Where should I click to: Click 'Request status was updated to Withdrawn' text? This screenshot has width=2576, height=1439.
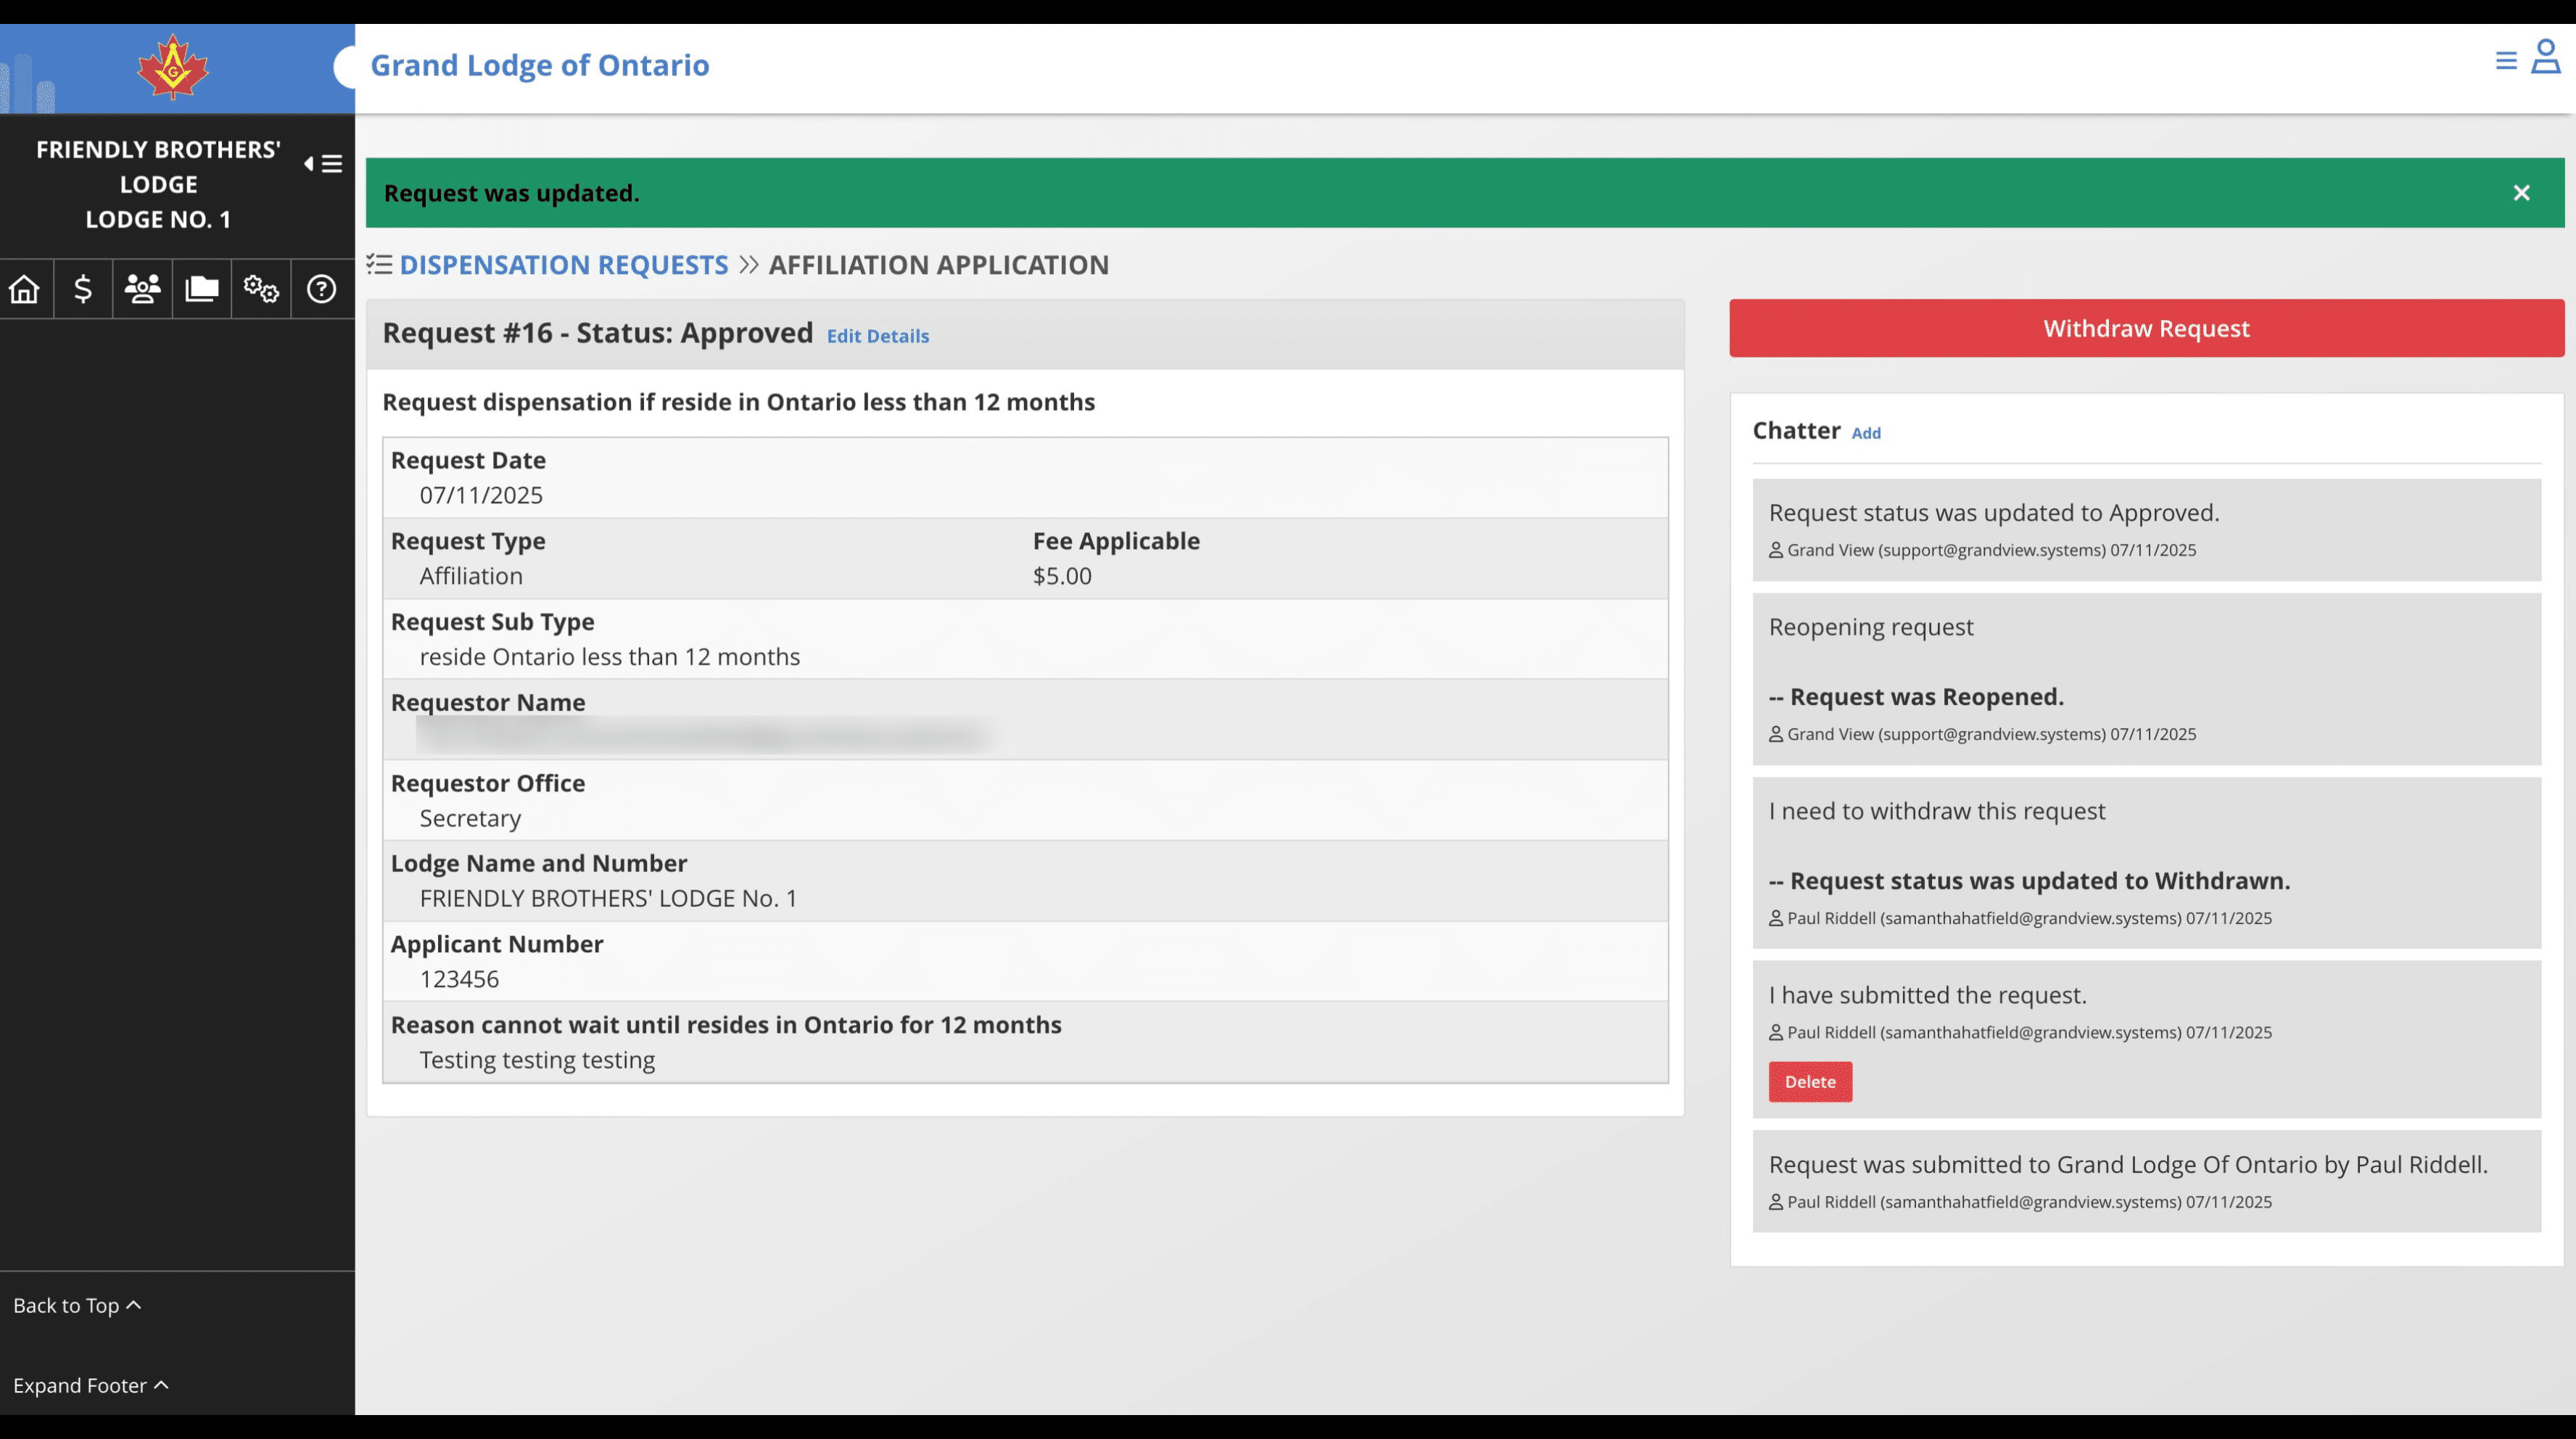[2029, 881]
